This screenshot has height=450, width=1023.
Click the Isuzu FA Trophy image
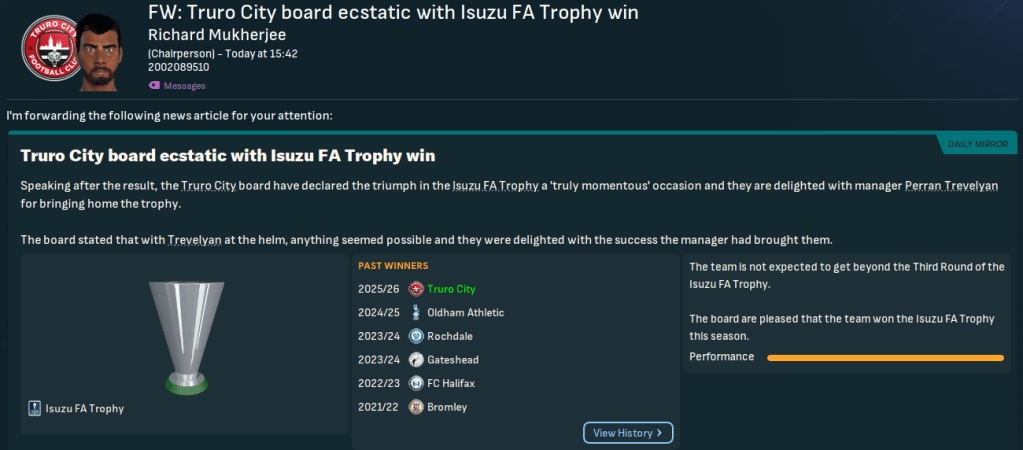coord(179,336)
